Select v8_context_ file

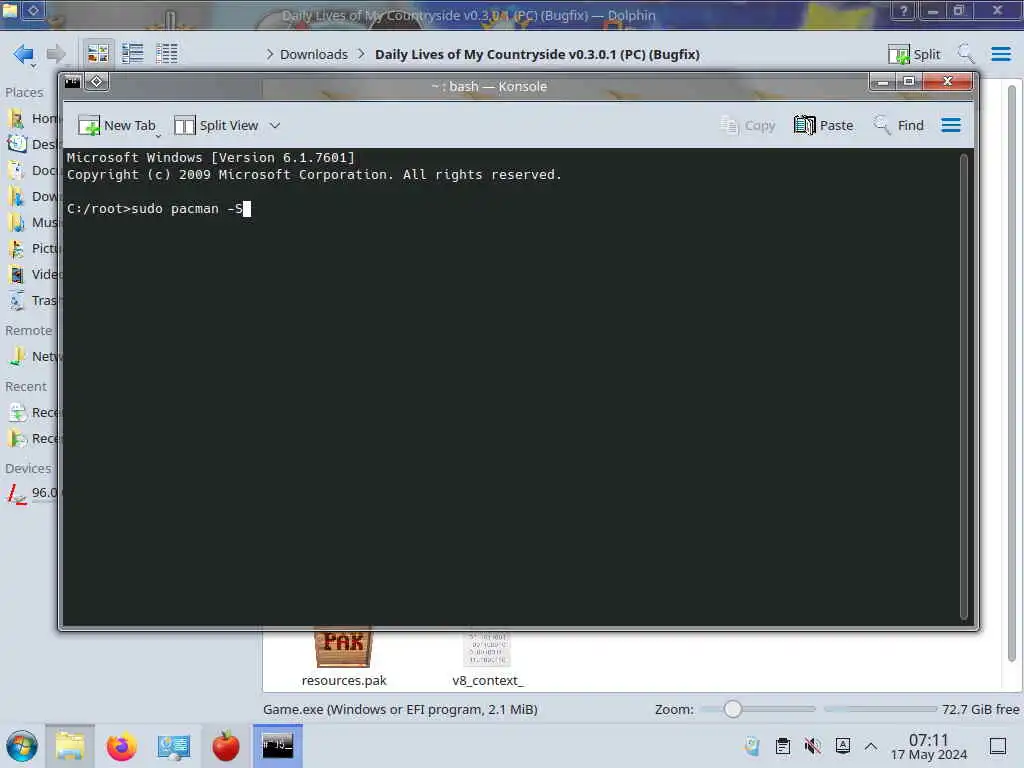point(487,658)
